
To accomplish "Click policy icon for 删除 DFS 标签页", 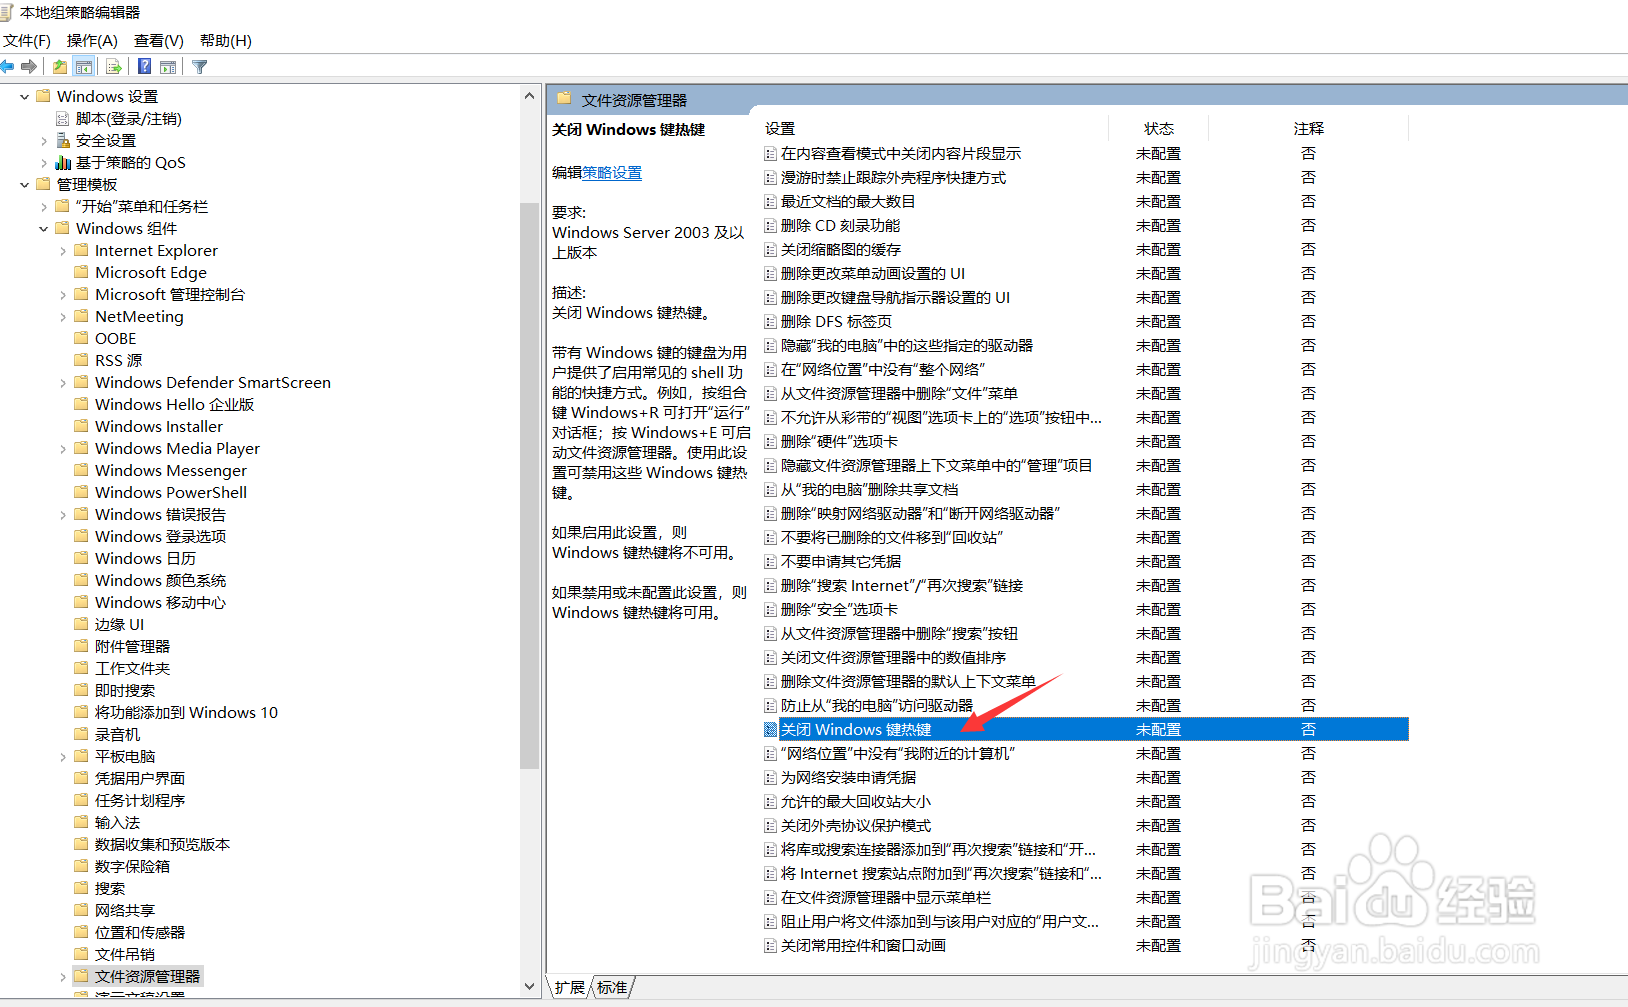I will coord(771,322).
